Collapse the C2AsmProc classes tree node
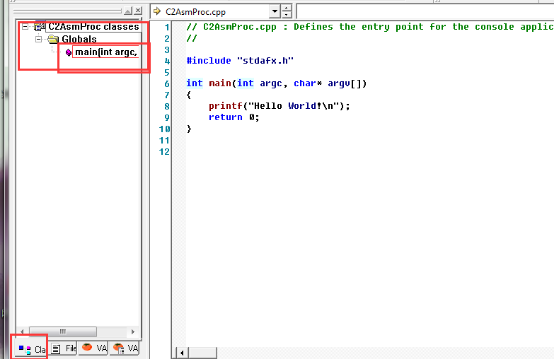This screenshot has height=360, width=554. [x=25, y=26]
